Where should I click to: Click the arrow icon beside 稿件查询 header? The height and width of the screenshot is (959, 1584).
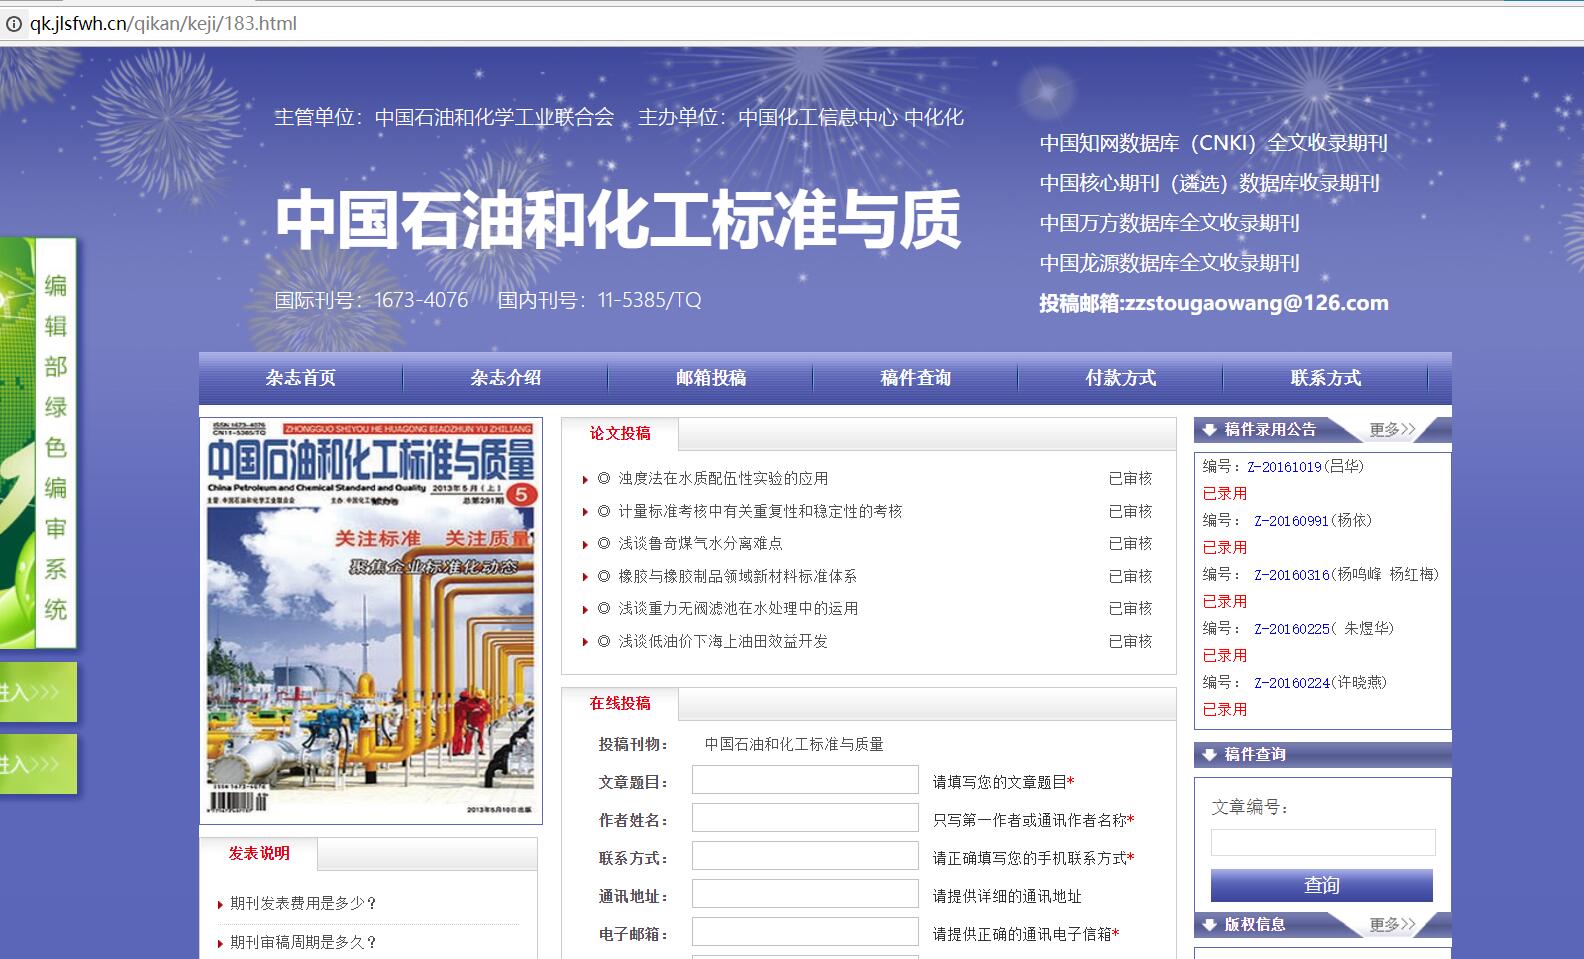click(1210, 755)
